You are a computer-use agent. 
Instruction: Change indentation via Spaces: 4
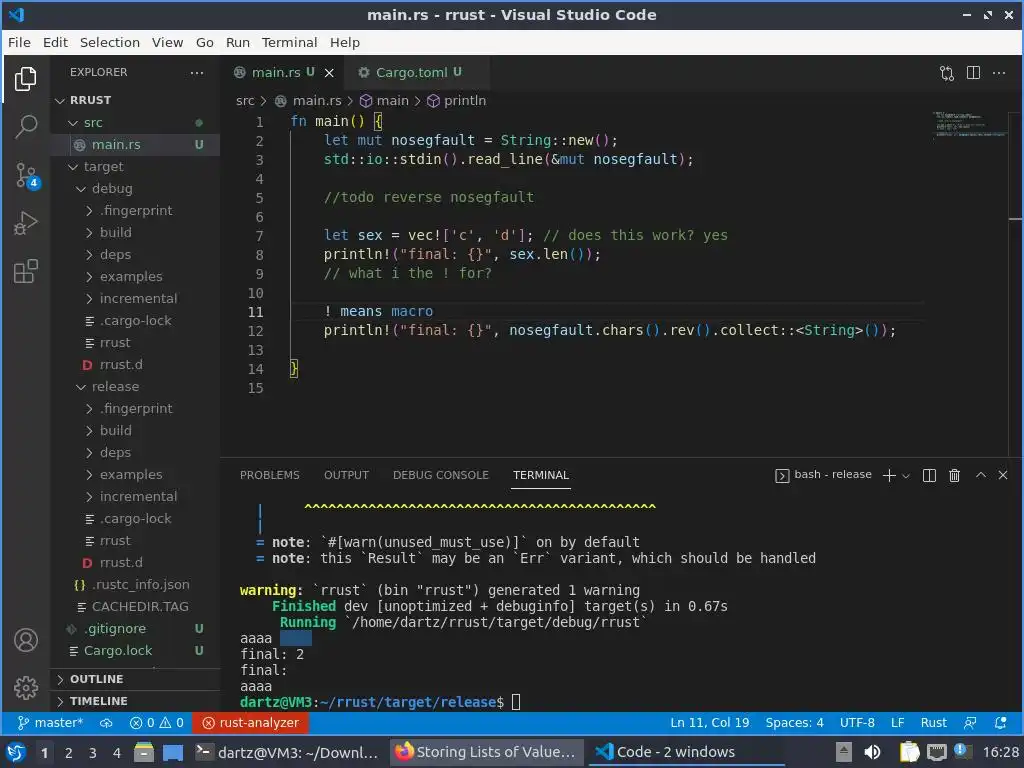click(794, 722)
